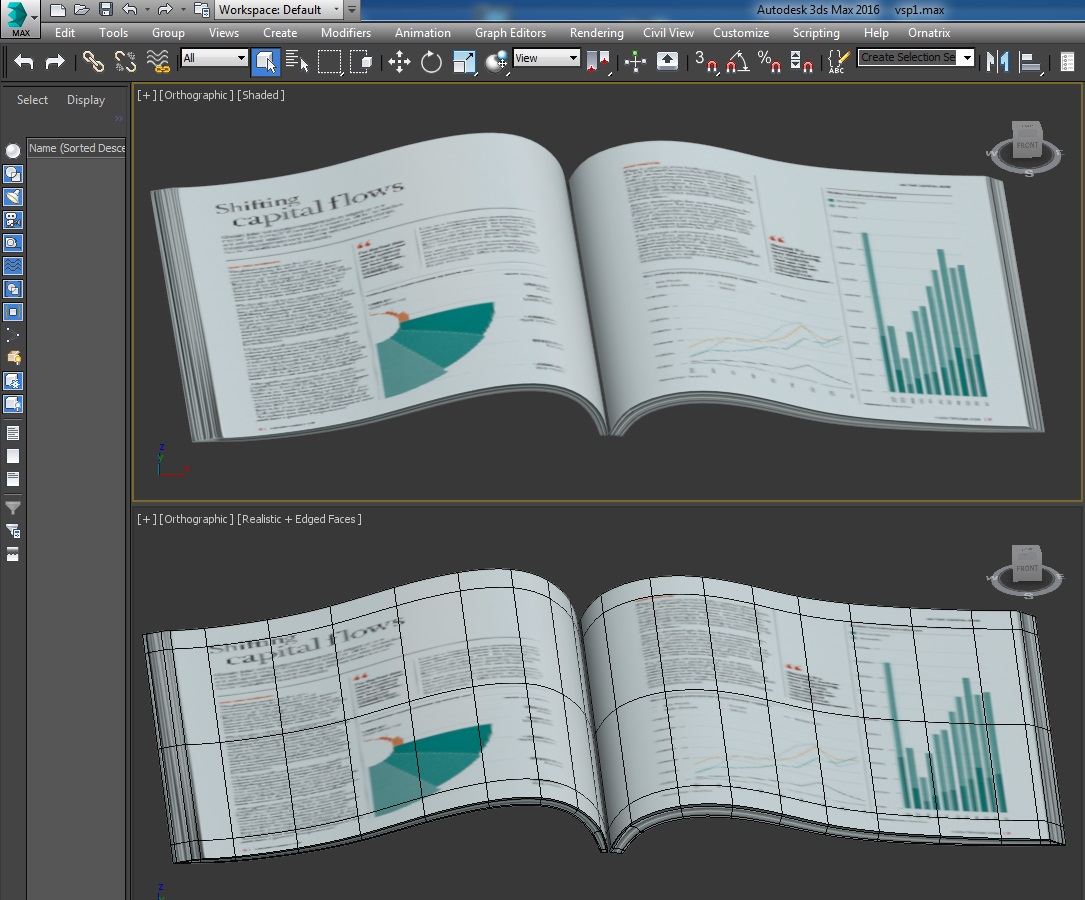
Task: Activate the Select Object tool
Action: [x=265, y=62]
